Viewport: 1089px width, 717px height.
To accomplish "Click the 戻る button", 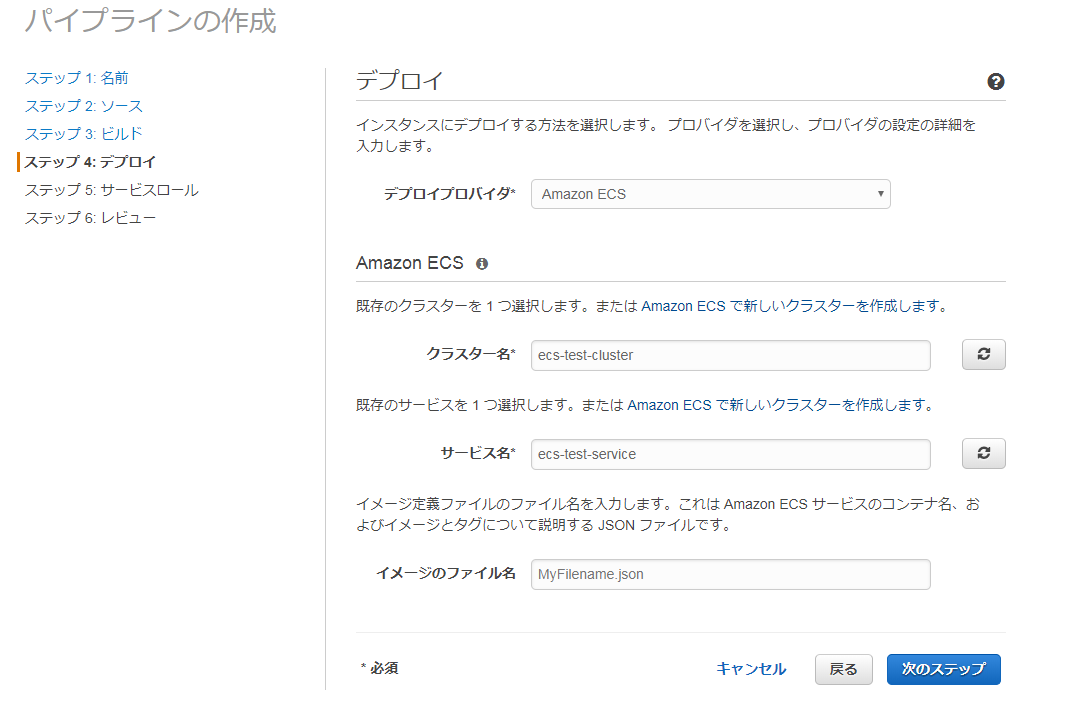I will [x=843, y=669].
